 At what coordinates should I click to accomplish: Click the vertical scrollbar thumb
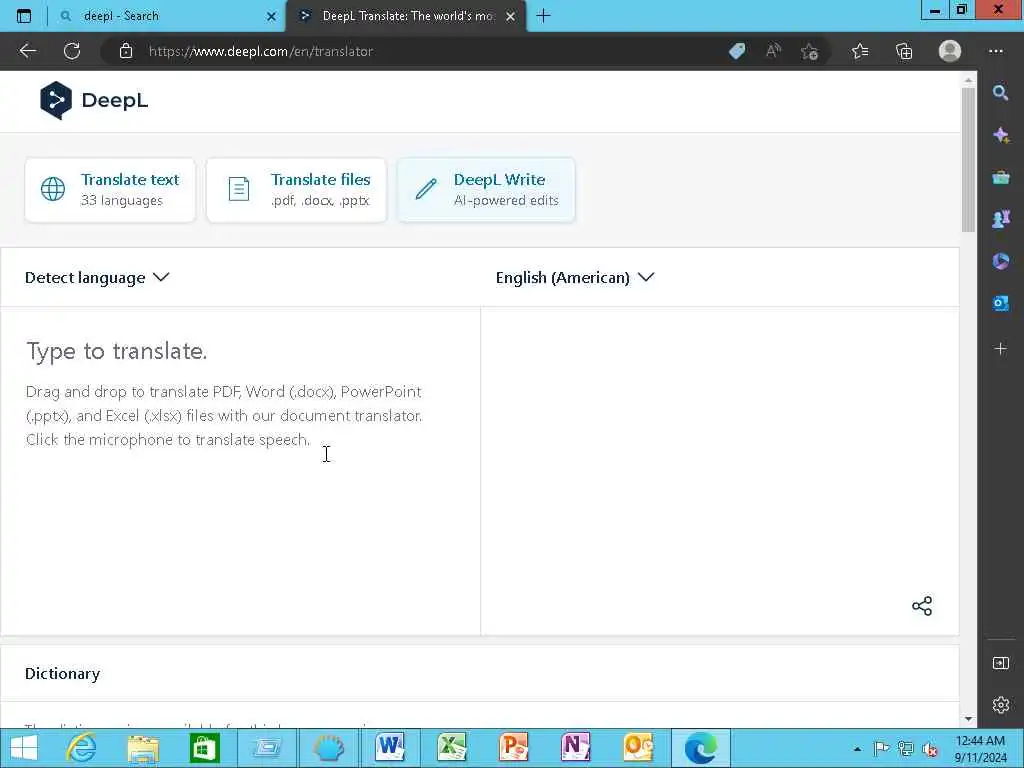point(968,160)
